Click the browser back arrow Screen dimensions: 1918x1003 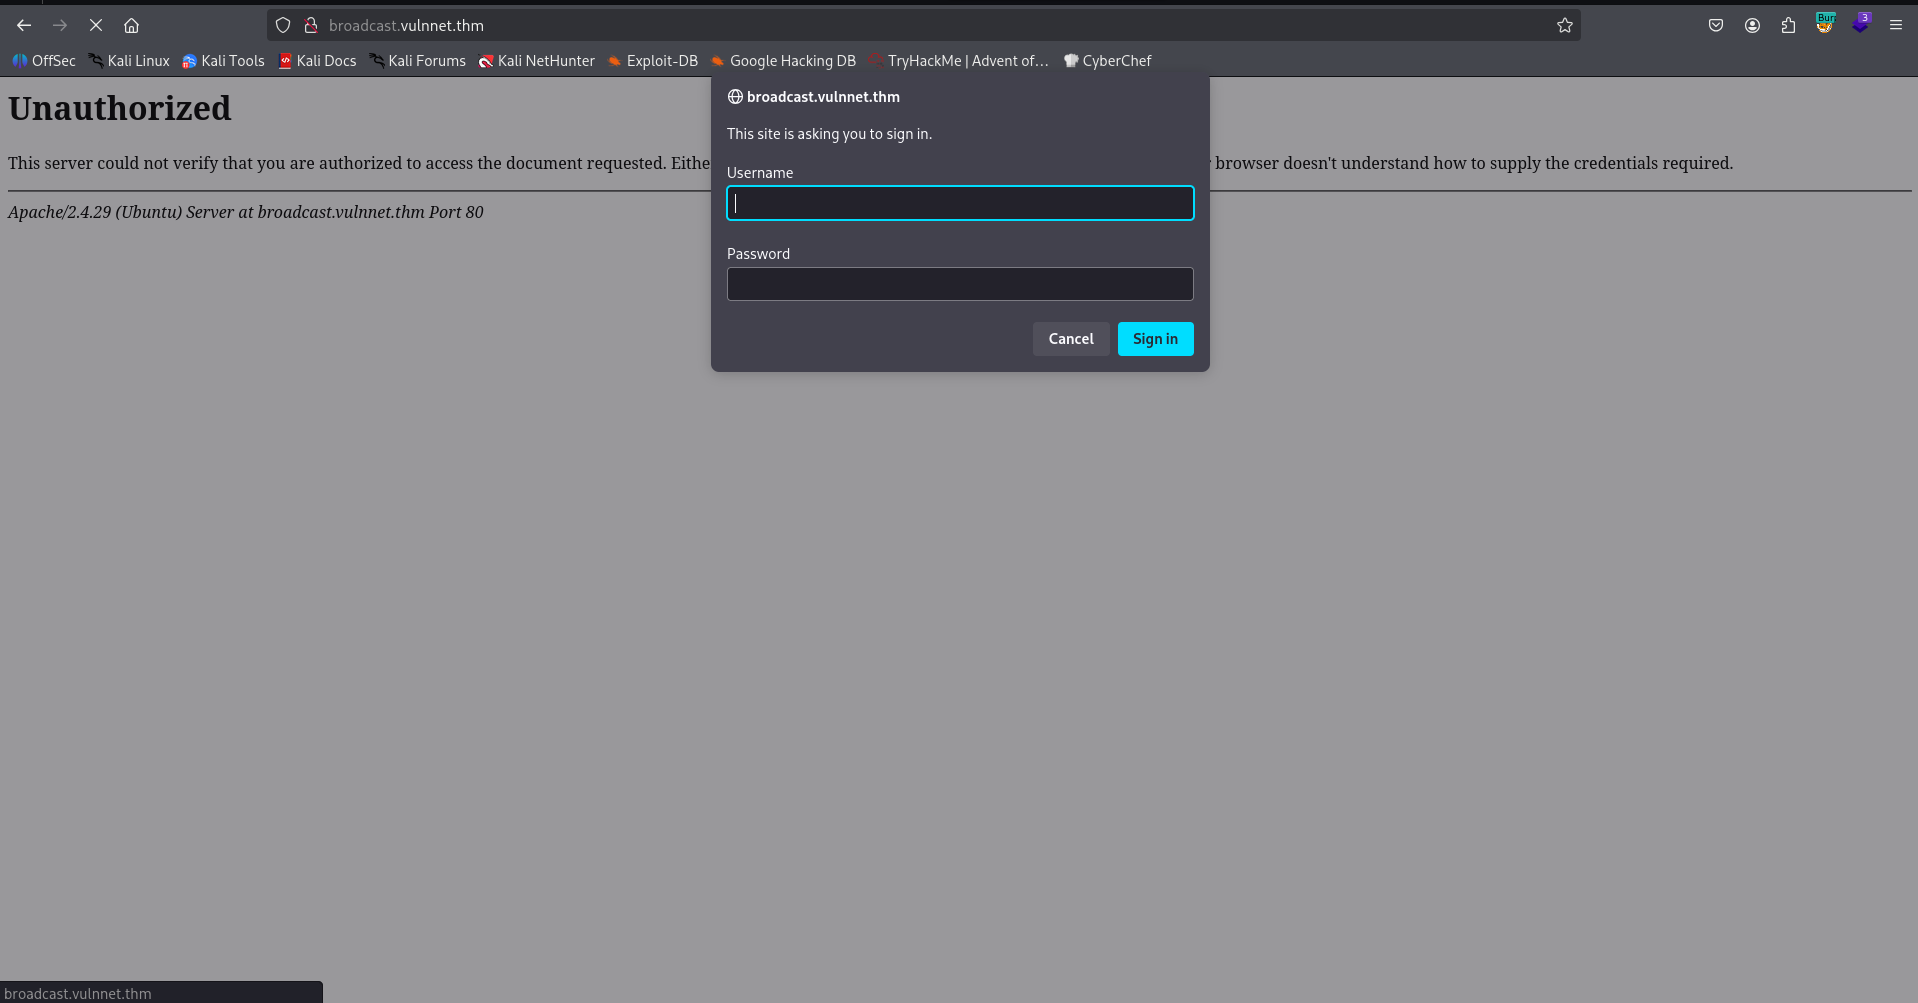(x=24, y=26)
